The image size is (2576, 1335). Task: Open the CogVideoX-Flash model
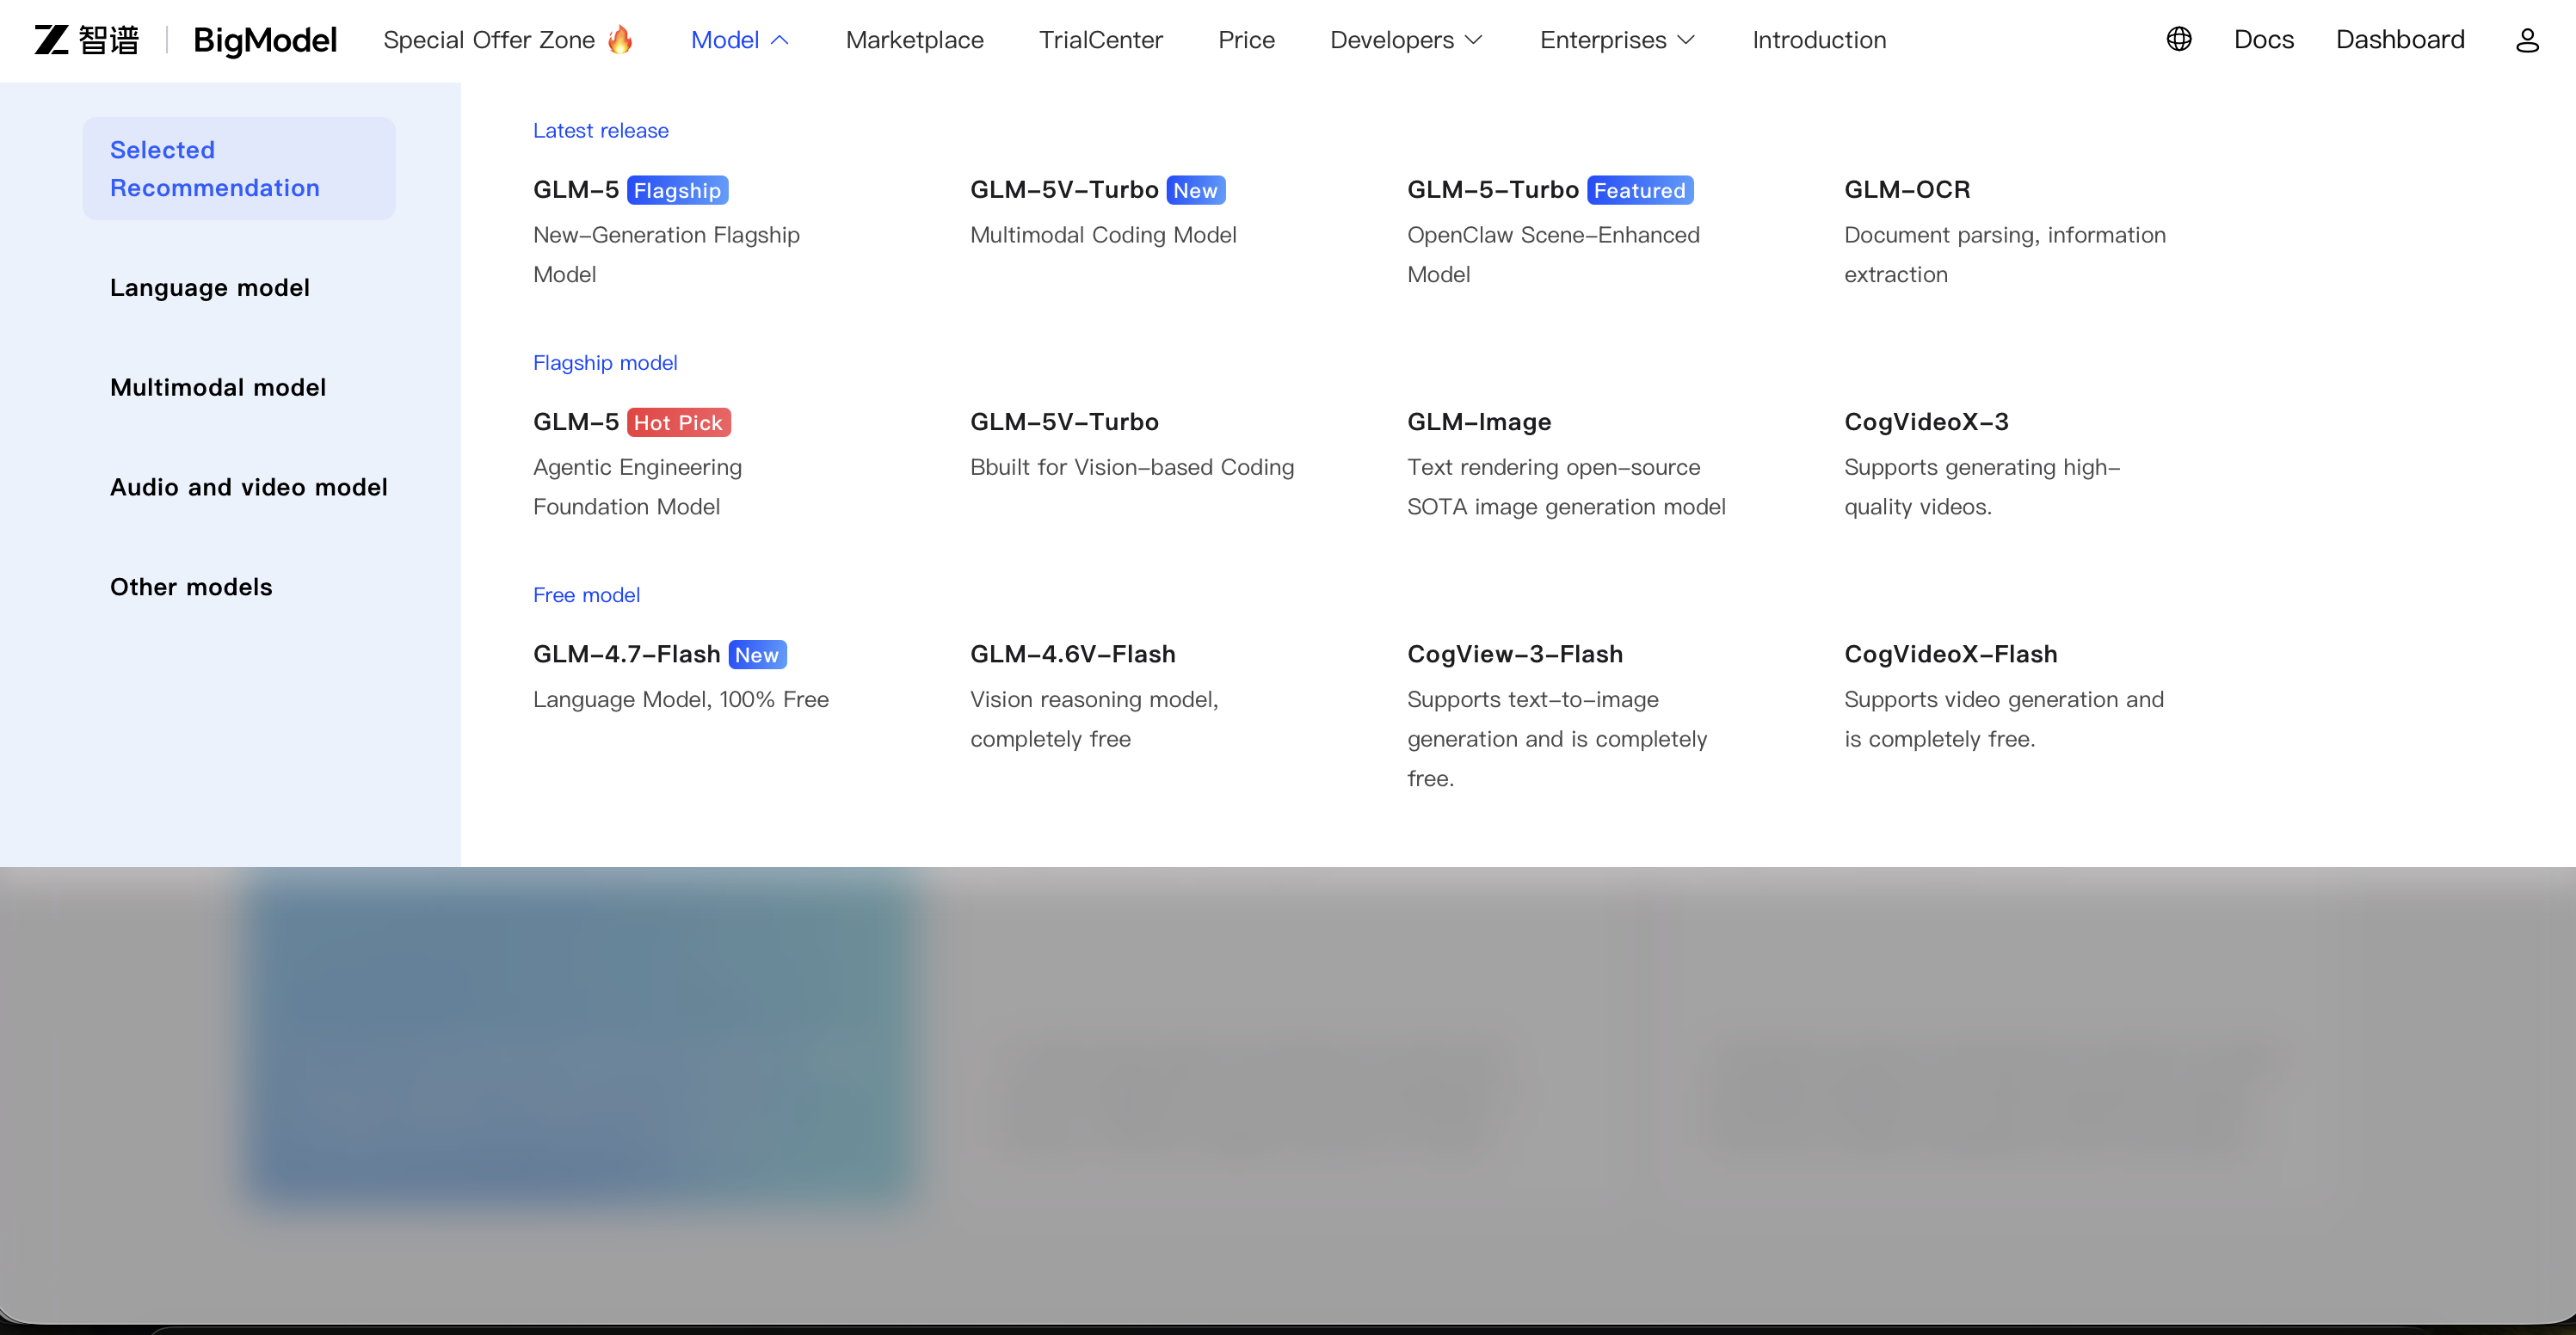[x=1951, y=654]
